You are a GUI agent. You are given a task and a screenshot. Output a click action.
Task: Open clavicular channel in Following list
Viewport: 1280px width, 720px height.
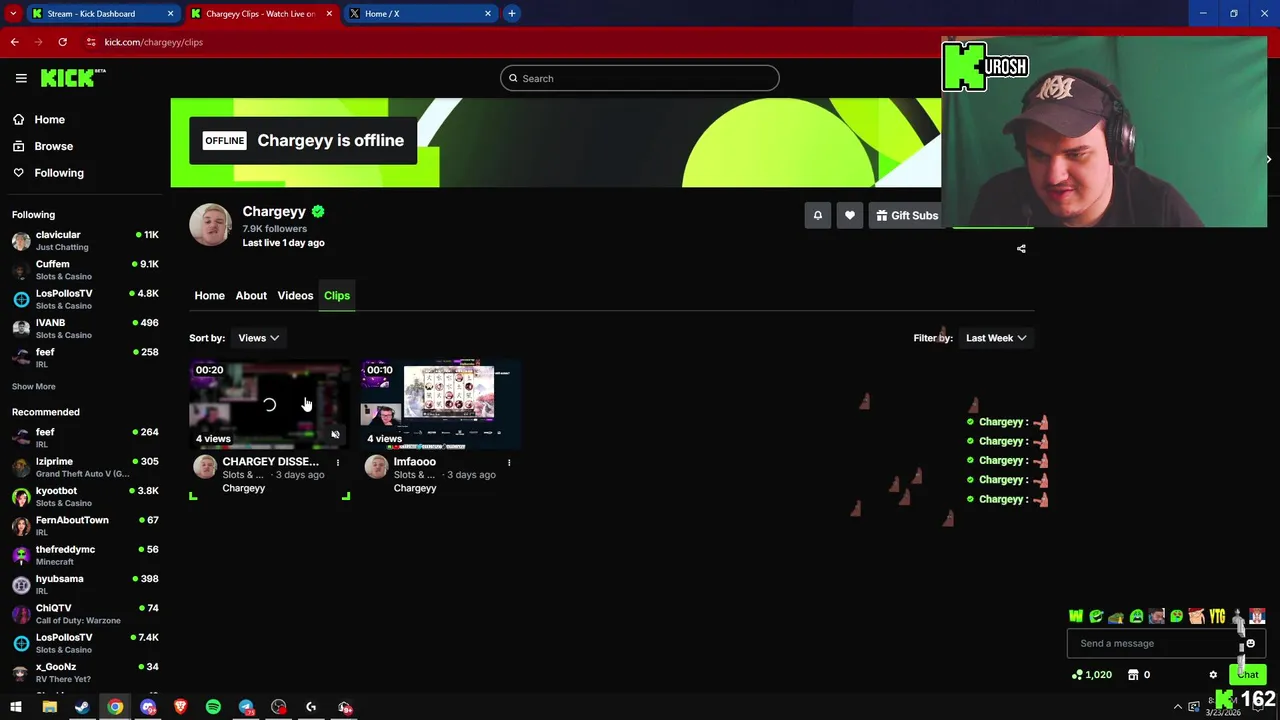pos(85,240)
